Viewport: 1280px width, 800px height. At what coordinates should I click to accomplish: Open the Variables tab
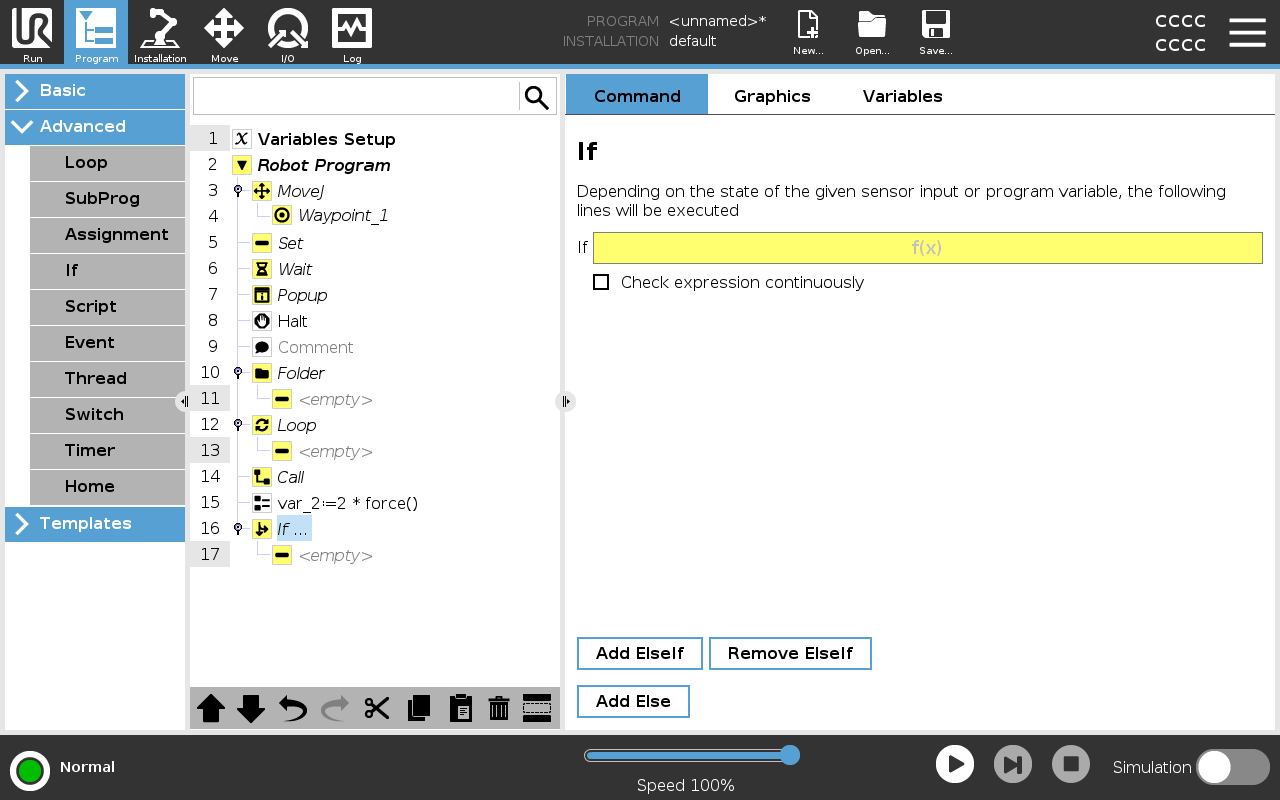pos(902,96)
